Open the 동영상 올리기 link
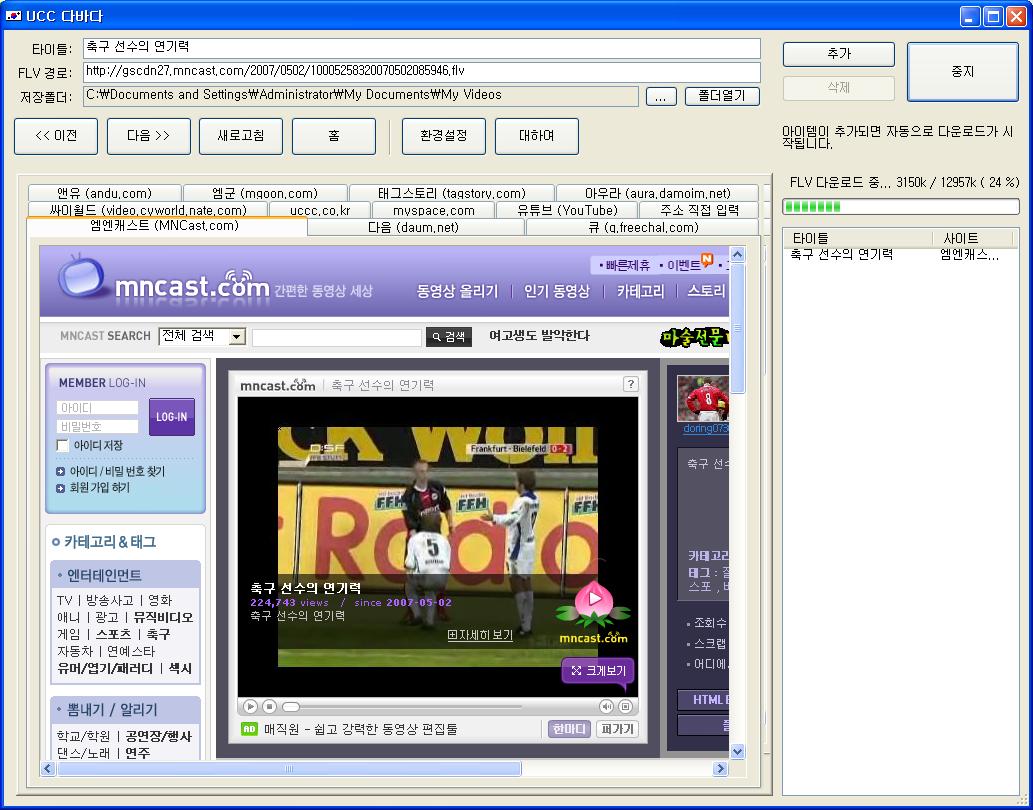This screenshot has height=810, width=1033. (x=457, y=291)
